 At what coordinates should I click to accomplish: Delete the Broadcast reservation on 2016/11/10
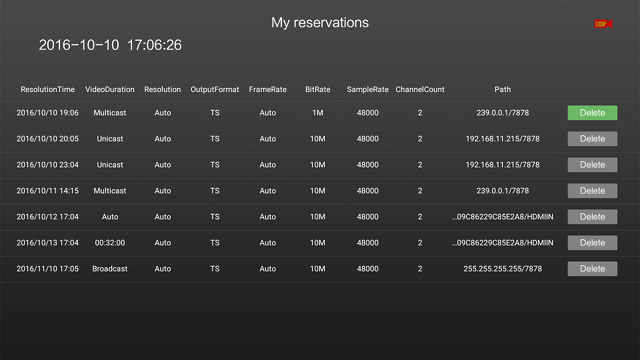592,269
